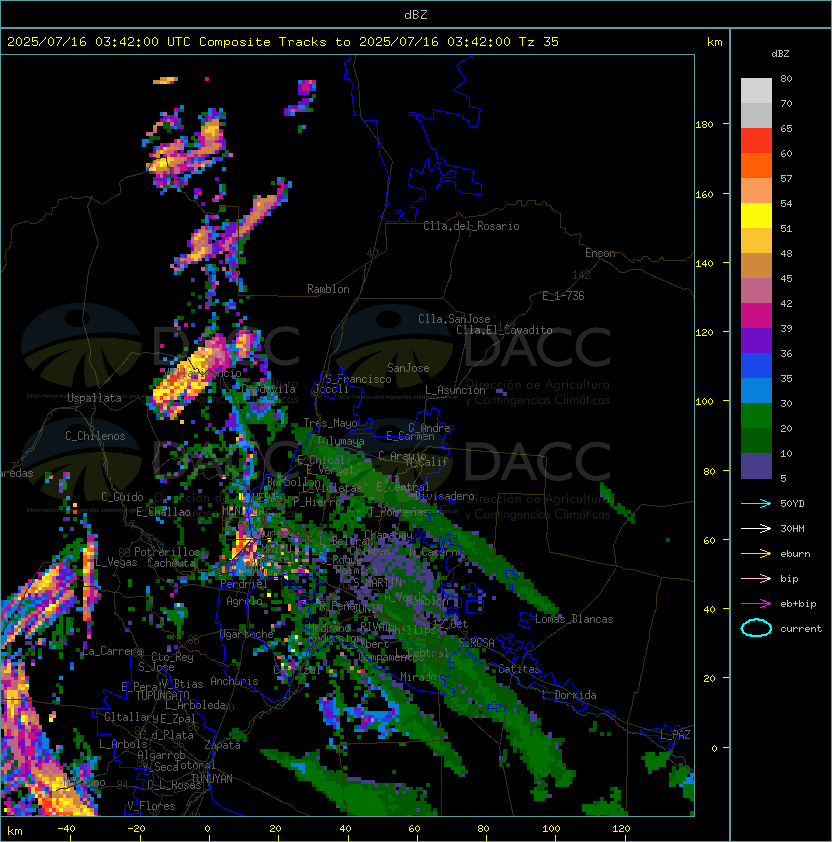This screenshot has height=842, width=832.
Task: Click the 'C_Chilenos' map label
Action: [95, 436]
